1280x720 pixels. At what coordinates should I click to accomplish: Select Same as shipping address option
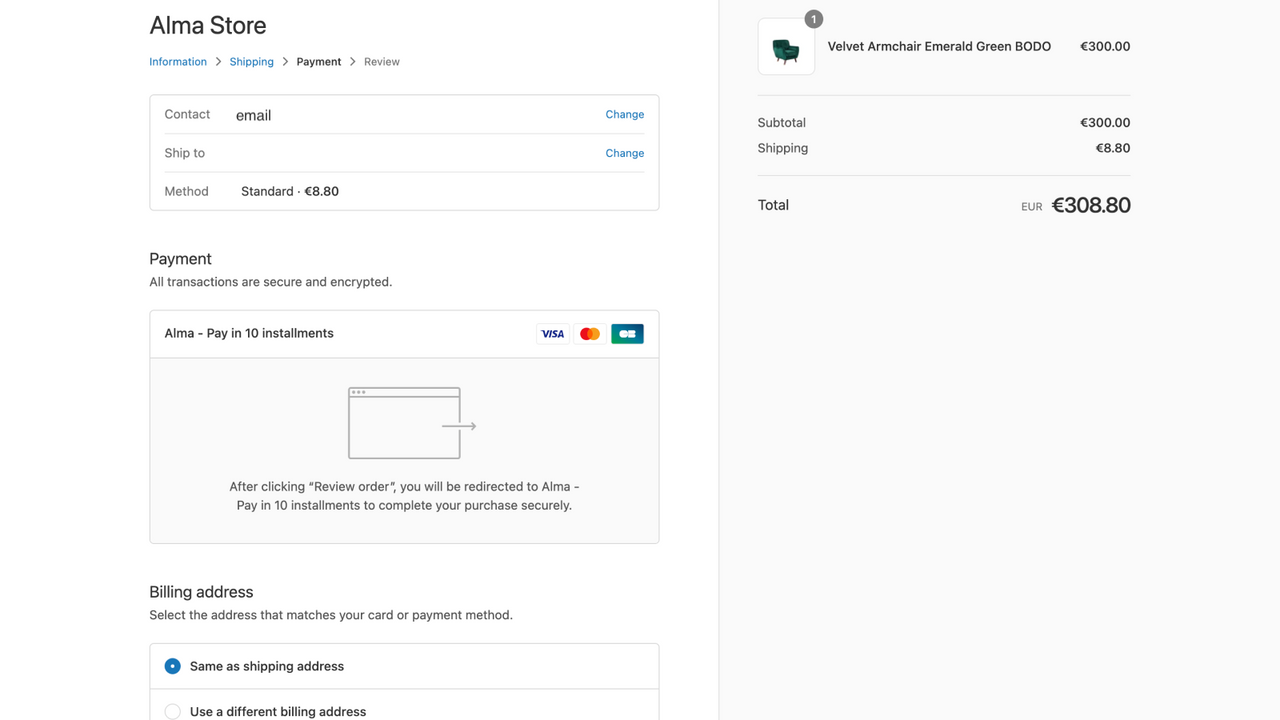point(404,666)
